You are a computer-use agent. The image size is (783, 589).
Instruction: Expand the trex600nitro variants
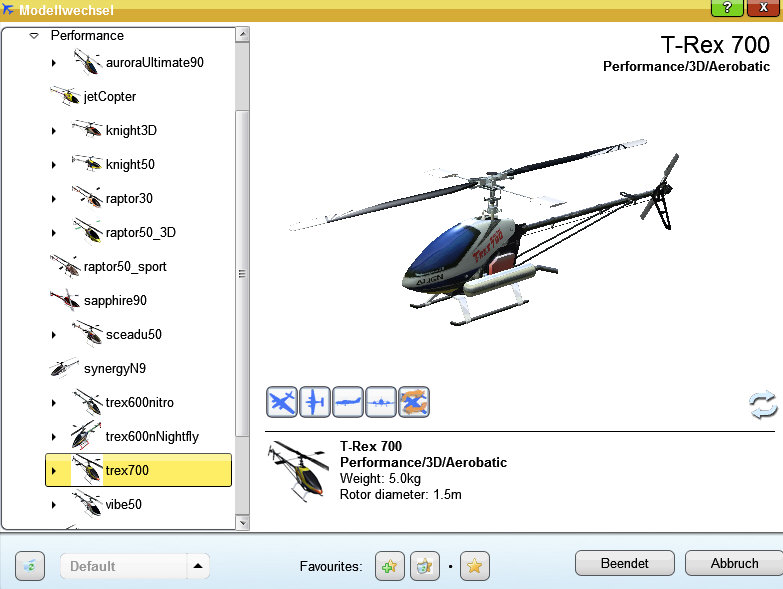coord(54,403)
